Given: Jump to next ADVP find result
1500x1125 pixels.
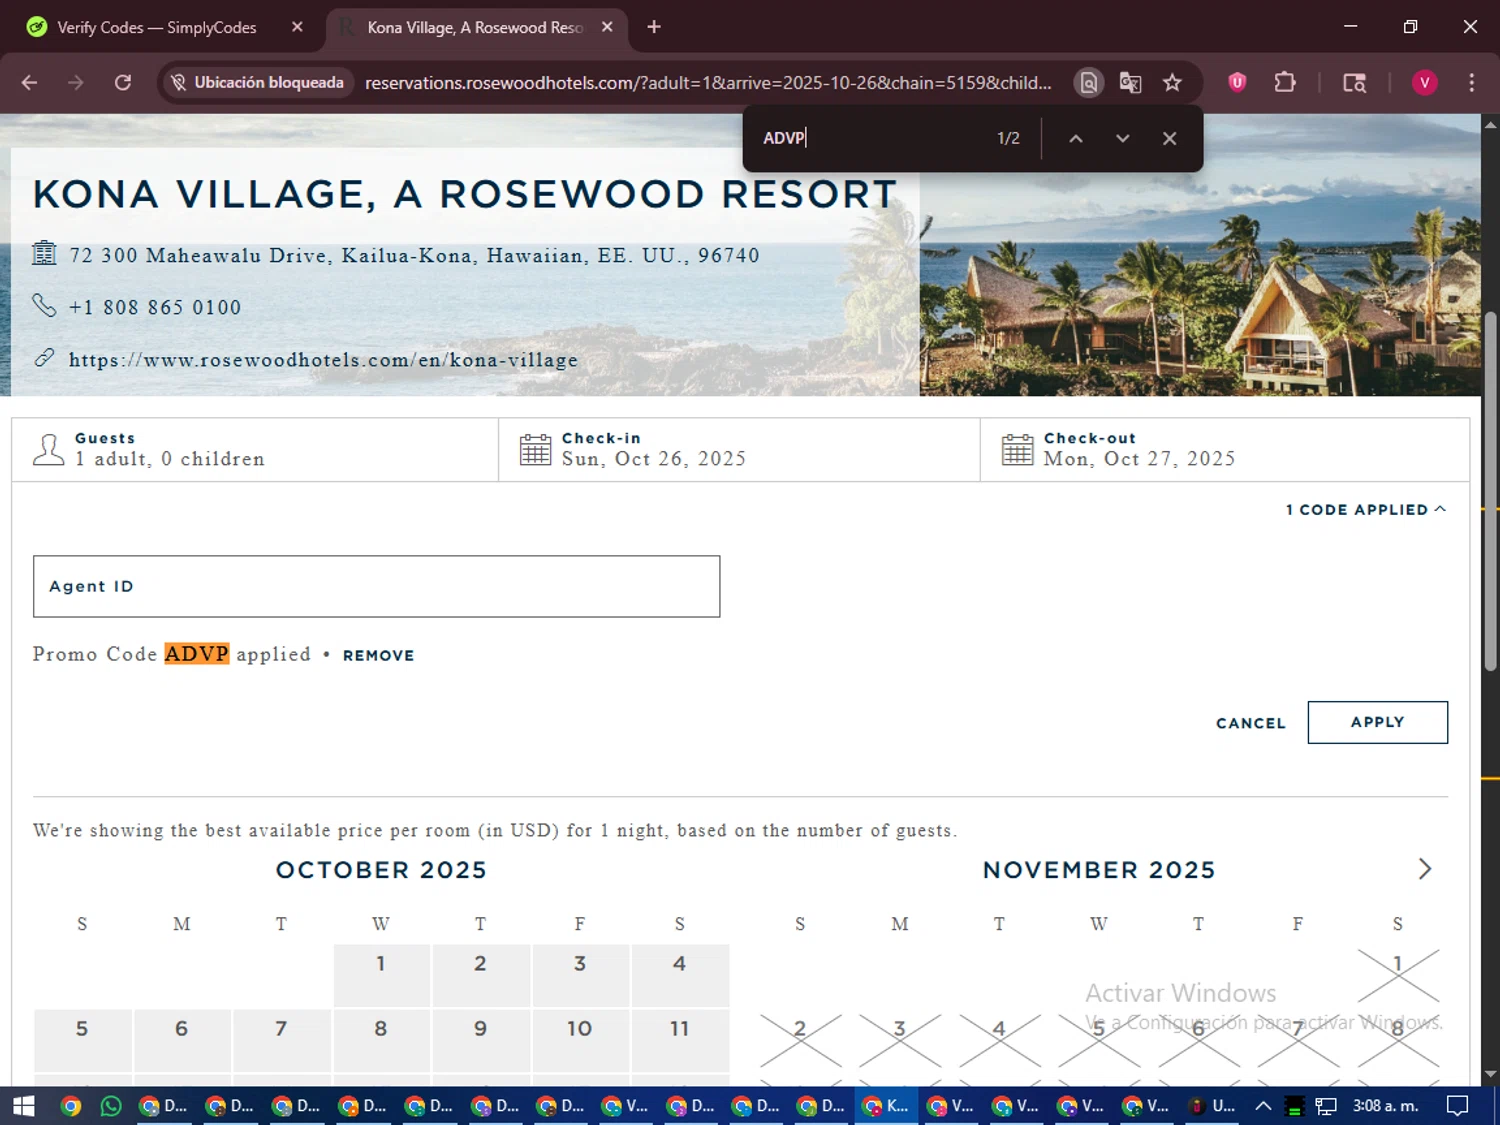Looking at the screenshot, I should (1123, 138).
